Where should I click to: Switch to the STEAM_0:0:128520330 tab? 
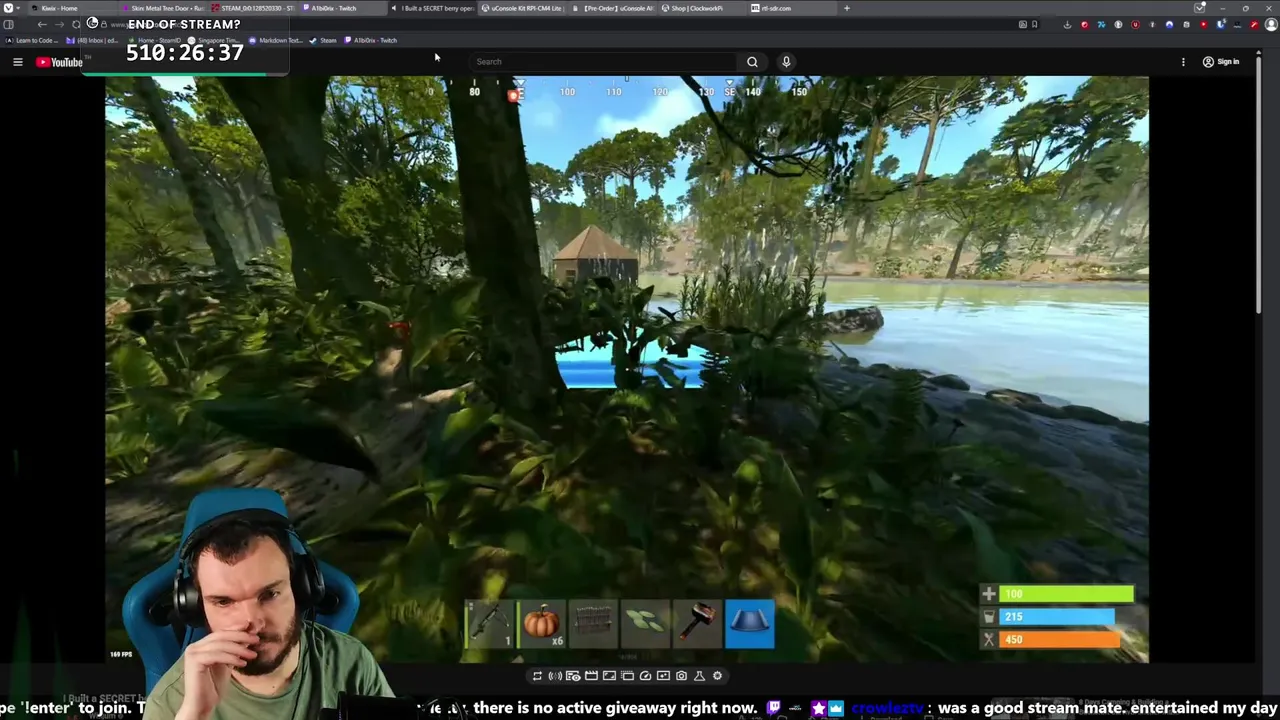click(x=255, y=8)
